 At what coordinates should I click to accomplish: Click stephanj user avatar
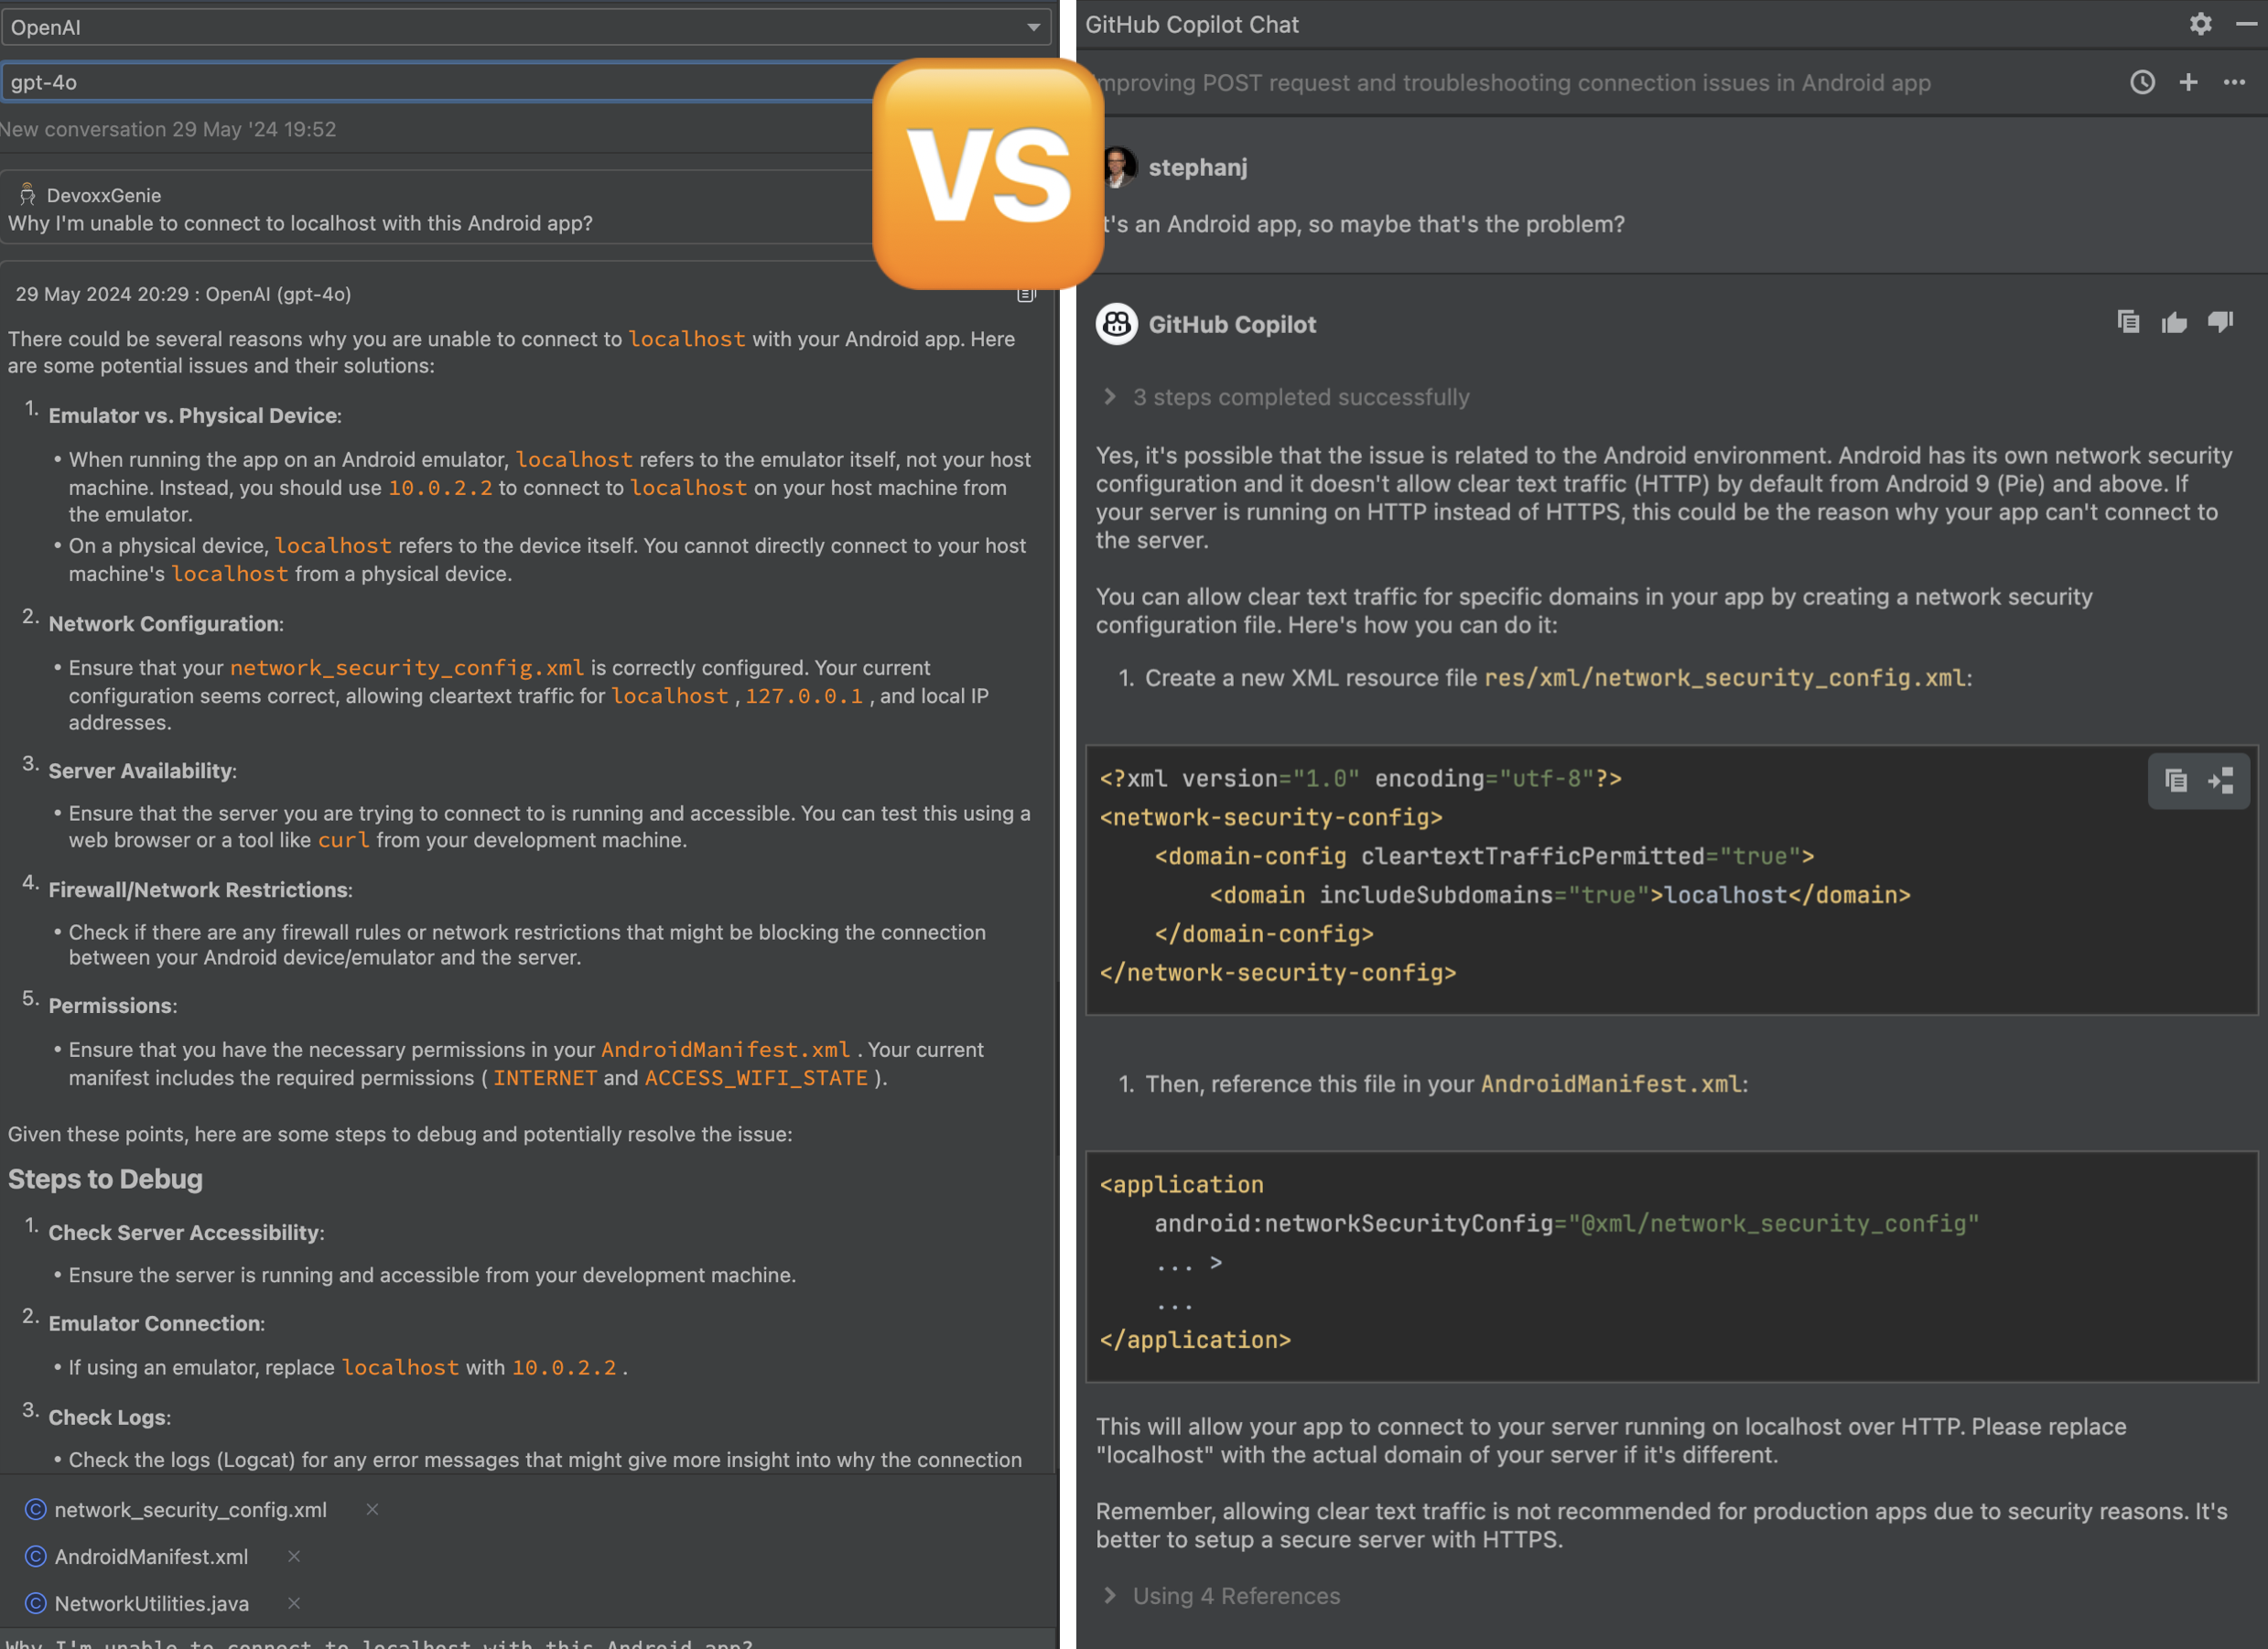pyautogui.click(x=1120, y=167)
